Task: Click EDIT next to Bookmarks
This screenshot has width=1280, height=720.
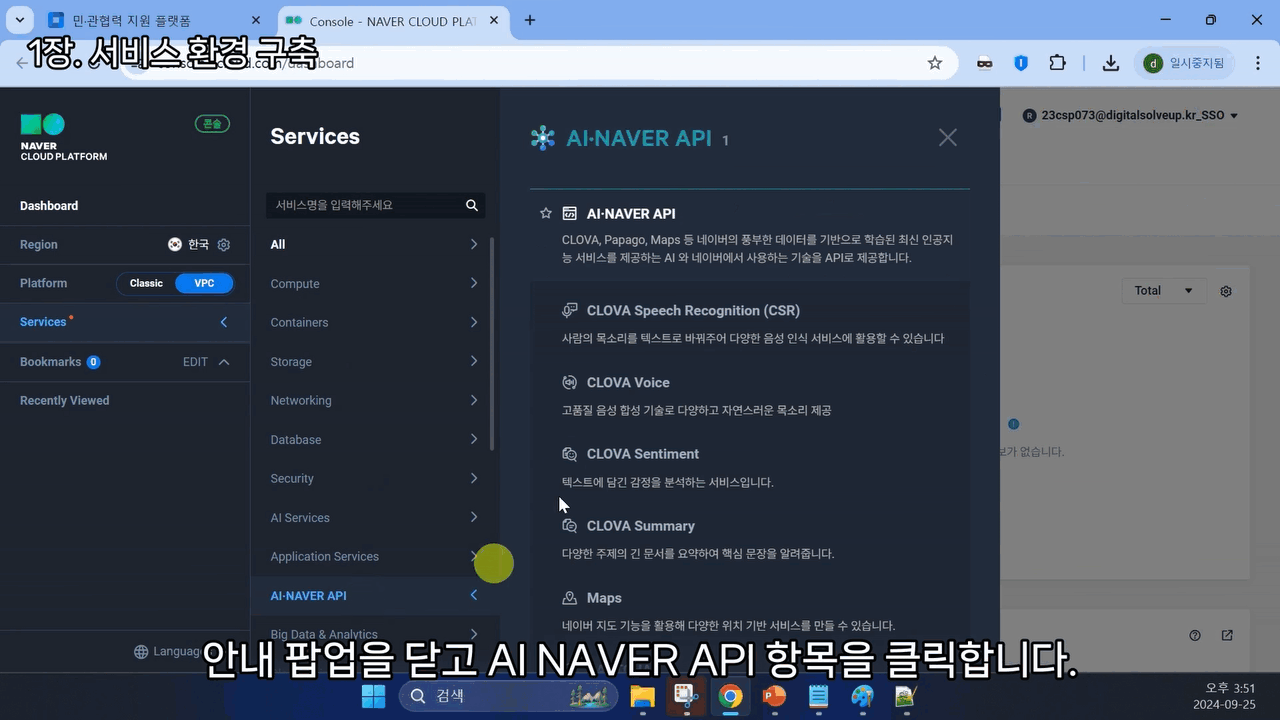Action: [195, 362]
